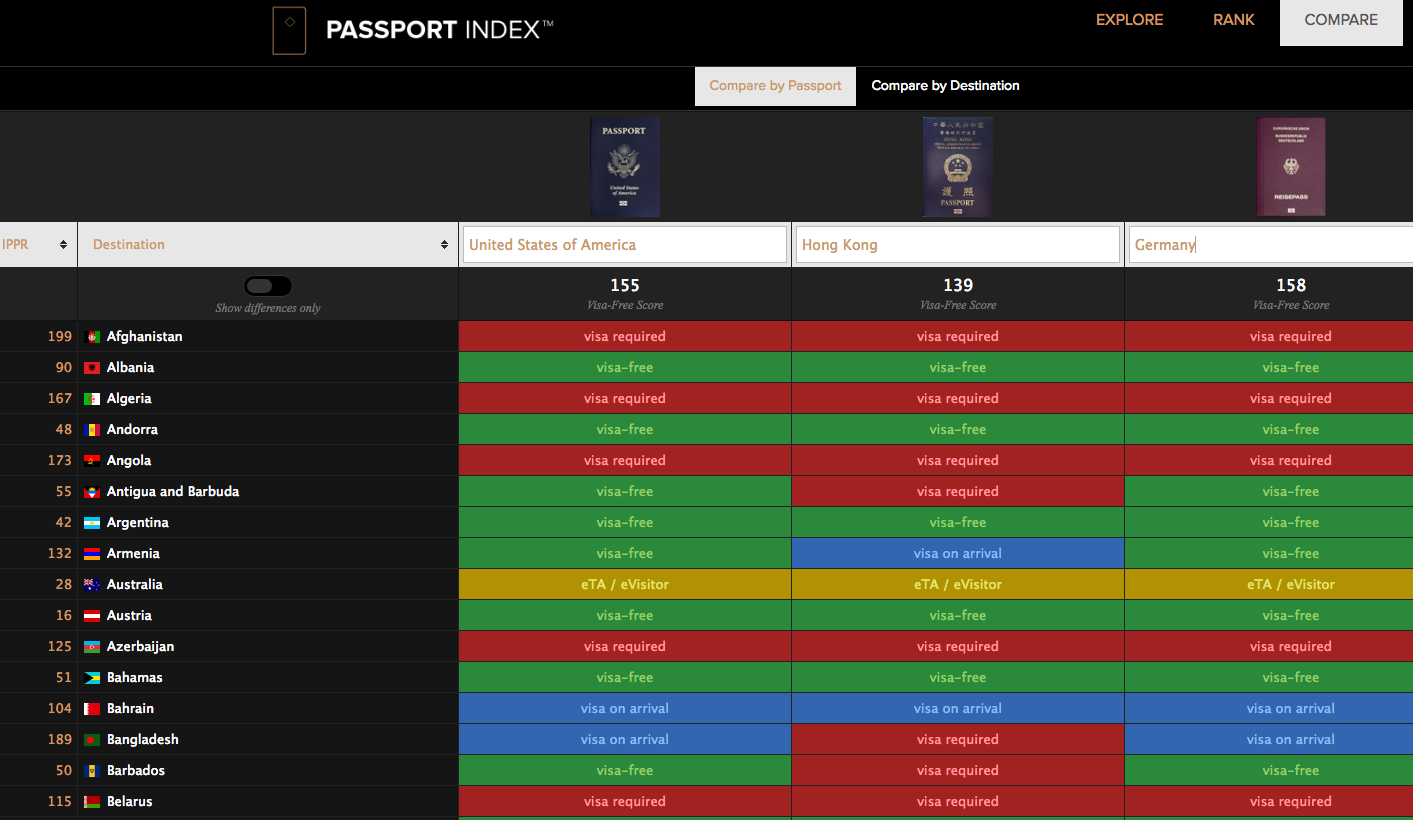
Task: Click Bangladesh destination name
Action: pos(143,740)
